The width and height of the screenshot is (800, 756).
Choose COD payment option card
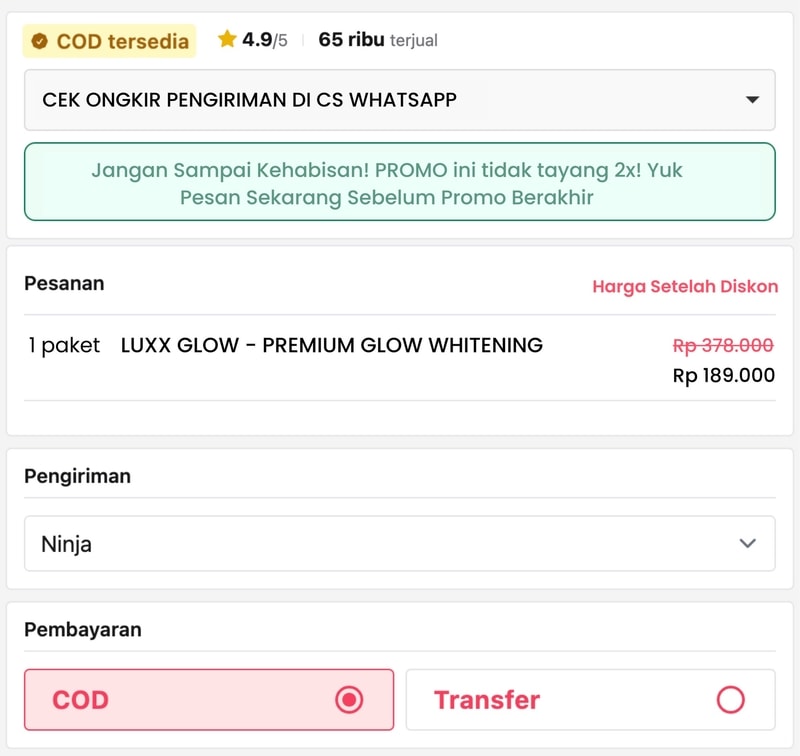tap(209, 699)
